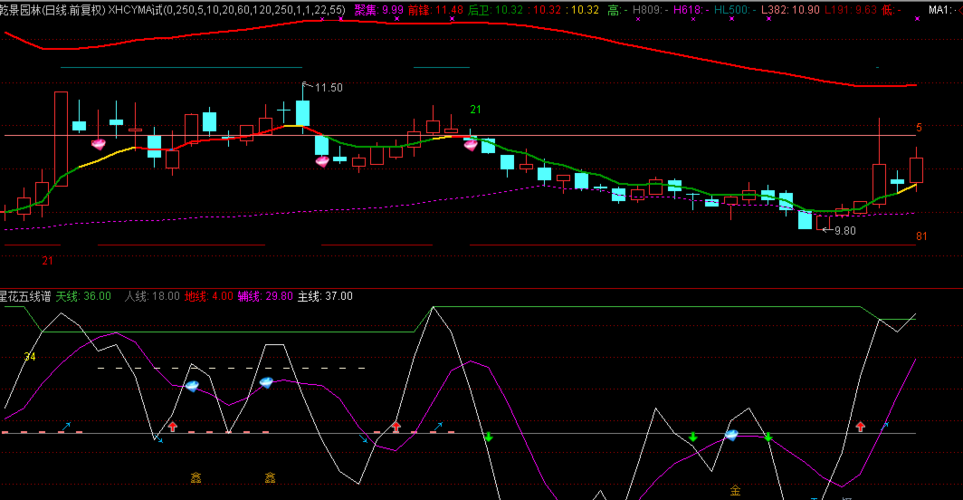The width and height of the screenshot is (963, 500).
Task: Select the cyan candle at the 9.80 low
Action: pos(805,219)
